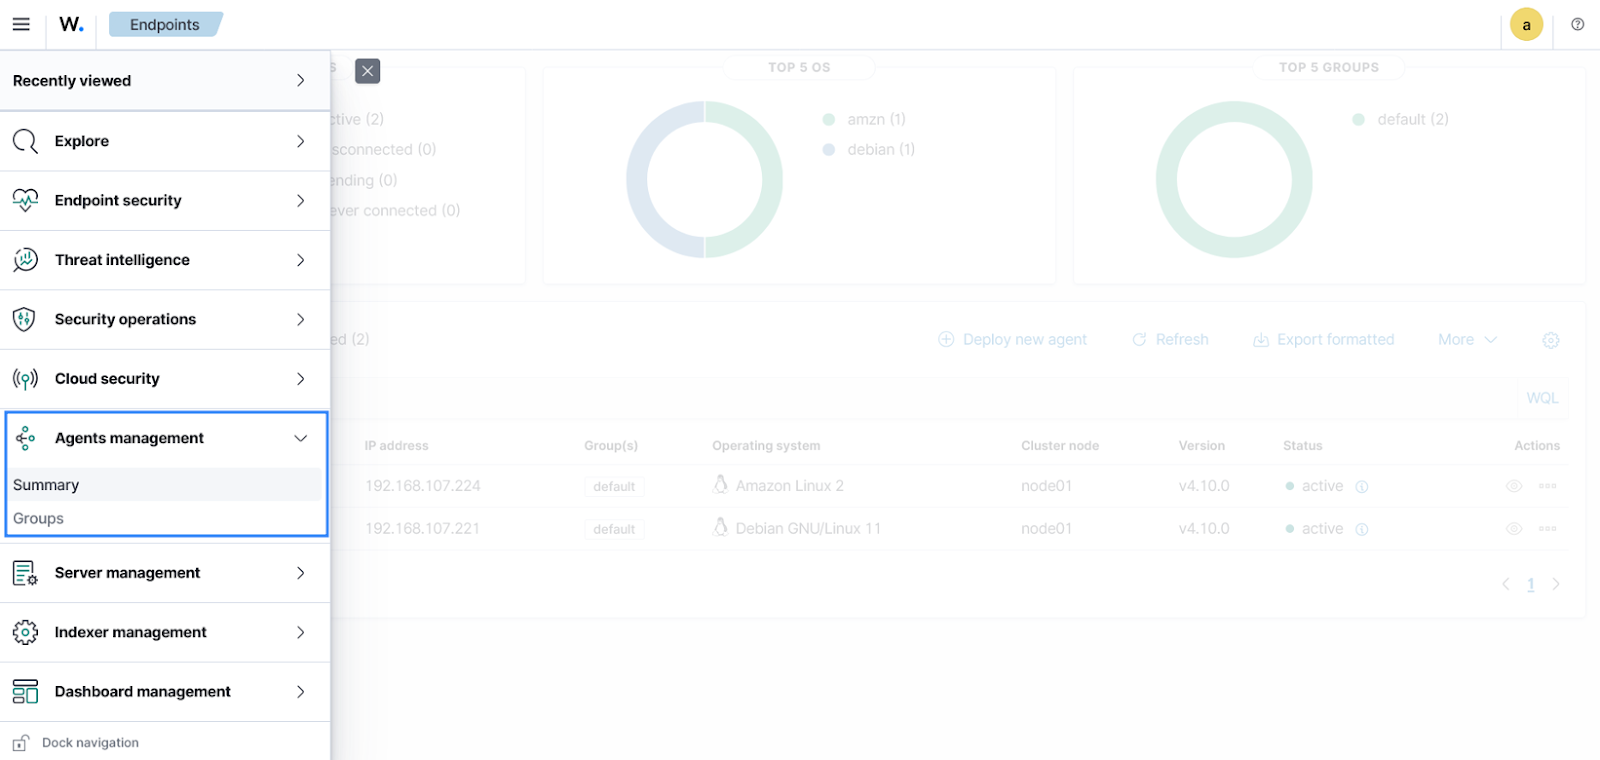Viewport: 1600px width, 760px height.
Task: Open the Server management menu label
Action: (127, 573)
